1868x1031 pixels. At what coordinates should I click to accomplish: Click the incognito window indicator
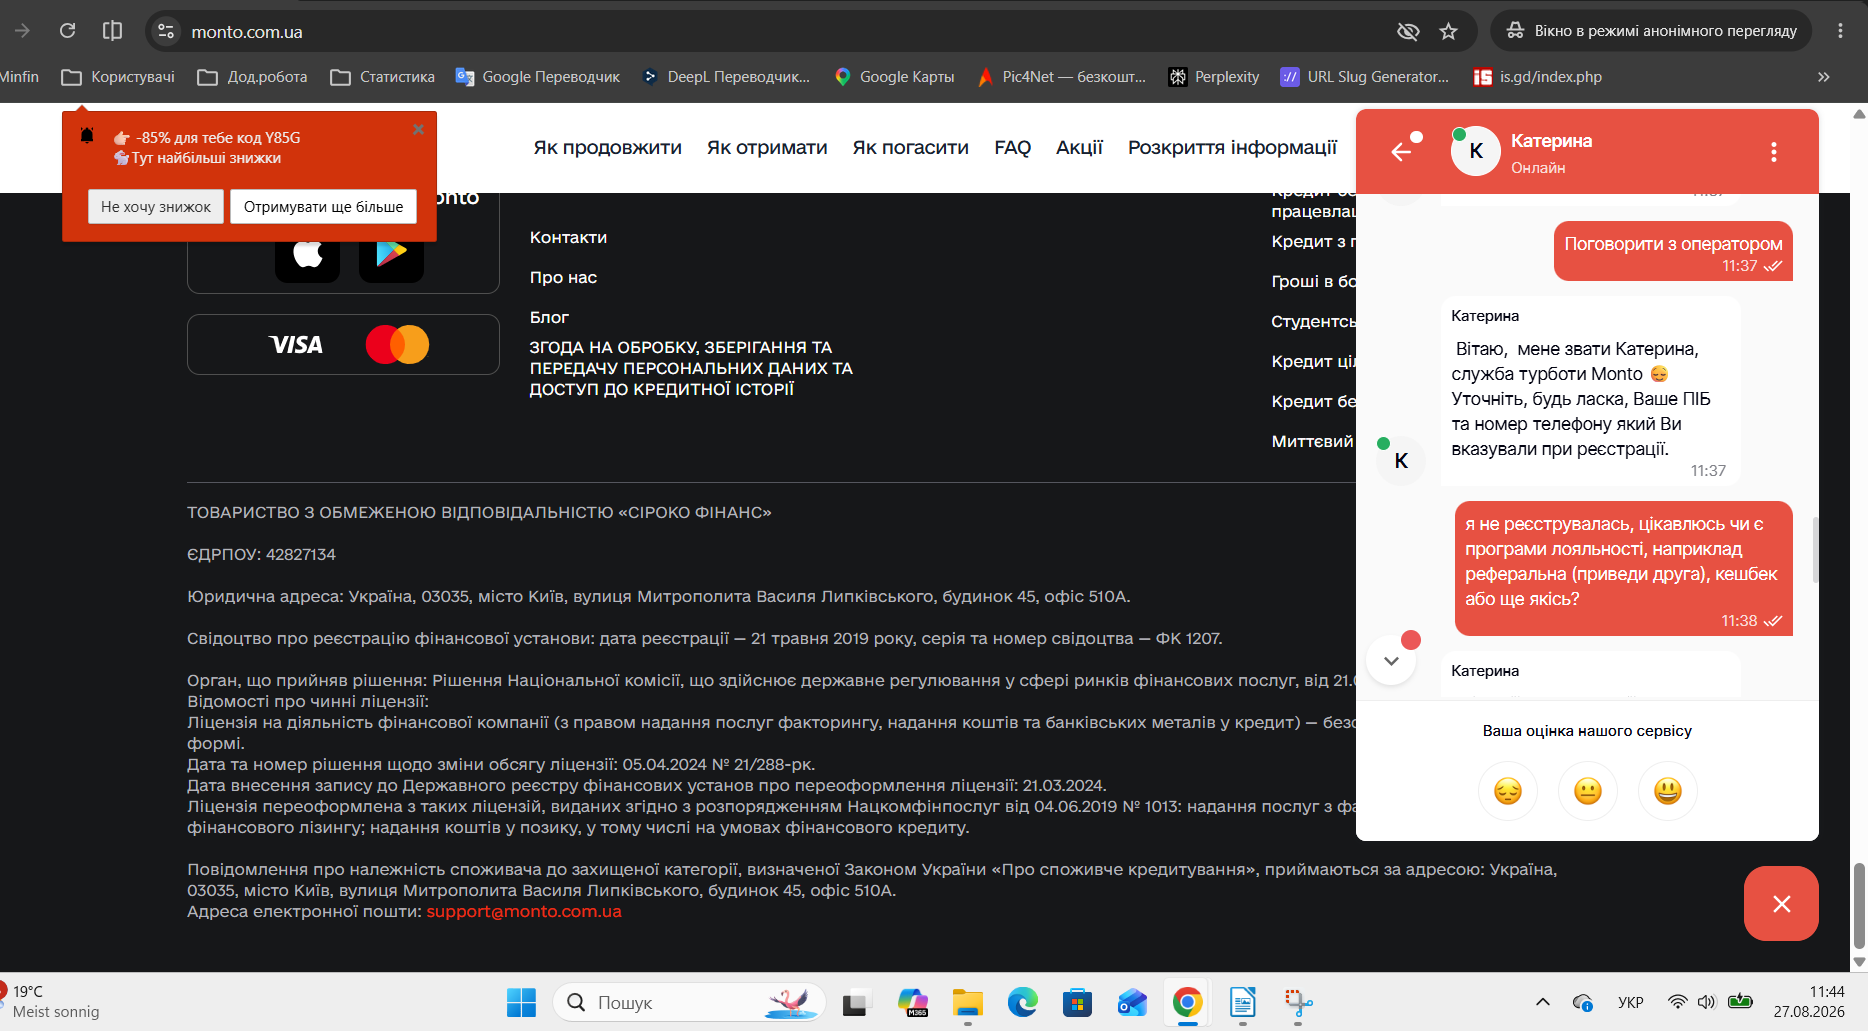coord(1651,31)
